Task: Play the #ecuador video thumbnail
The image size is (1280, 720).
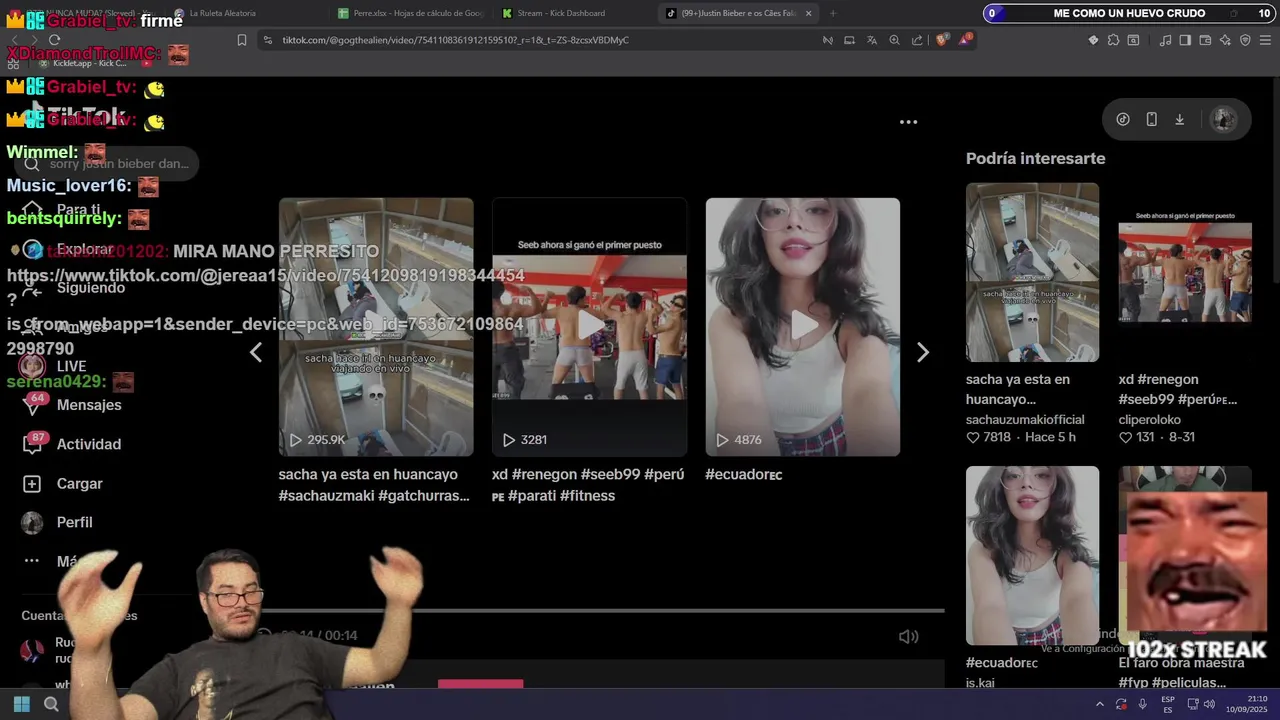Action: (x=803, y=327)
